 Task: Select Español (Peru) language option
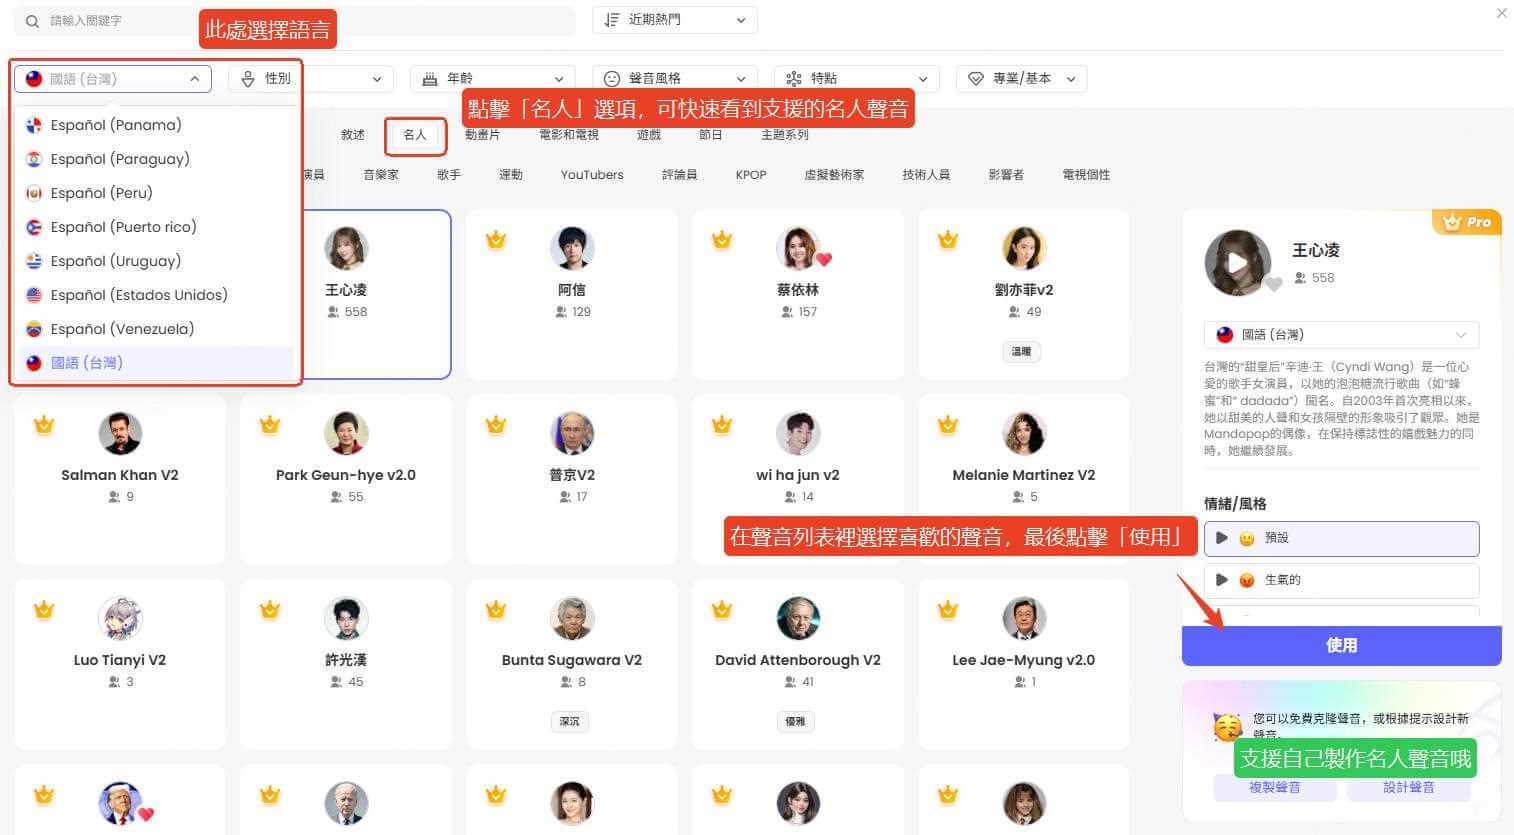click(157, 193)
